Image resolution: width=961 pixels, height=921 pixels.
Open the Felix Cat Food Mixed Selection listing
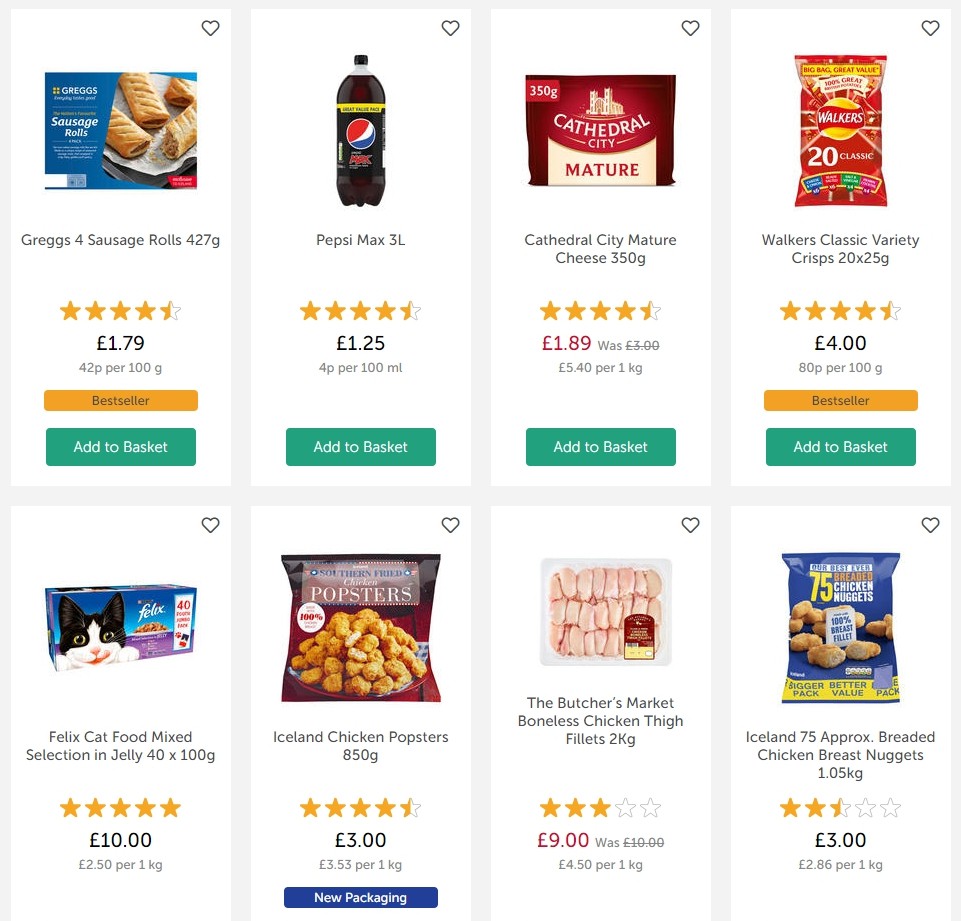point(120,746)
